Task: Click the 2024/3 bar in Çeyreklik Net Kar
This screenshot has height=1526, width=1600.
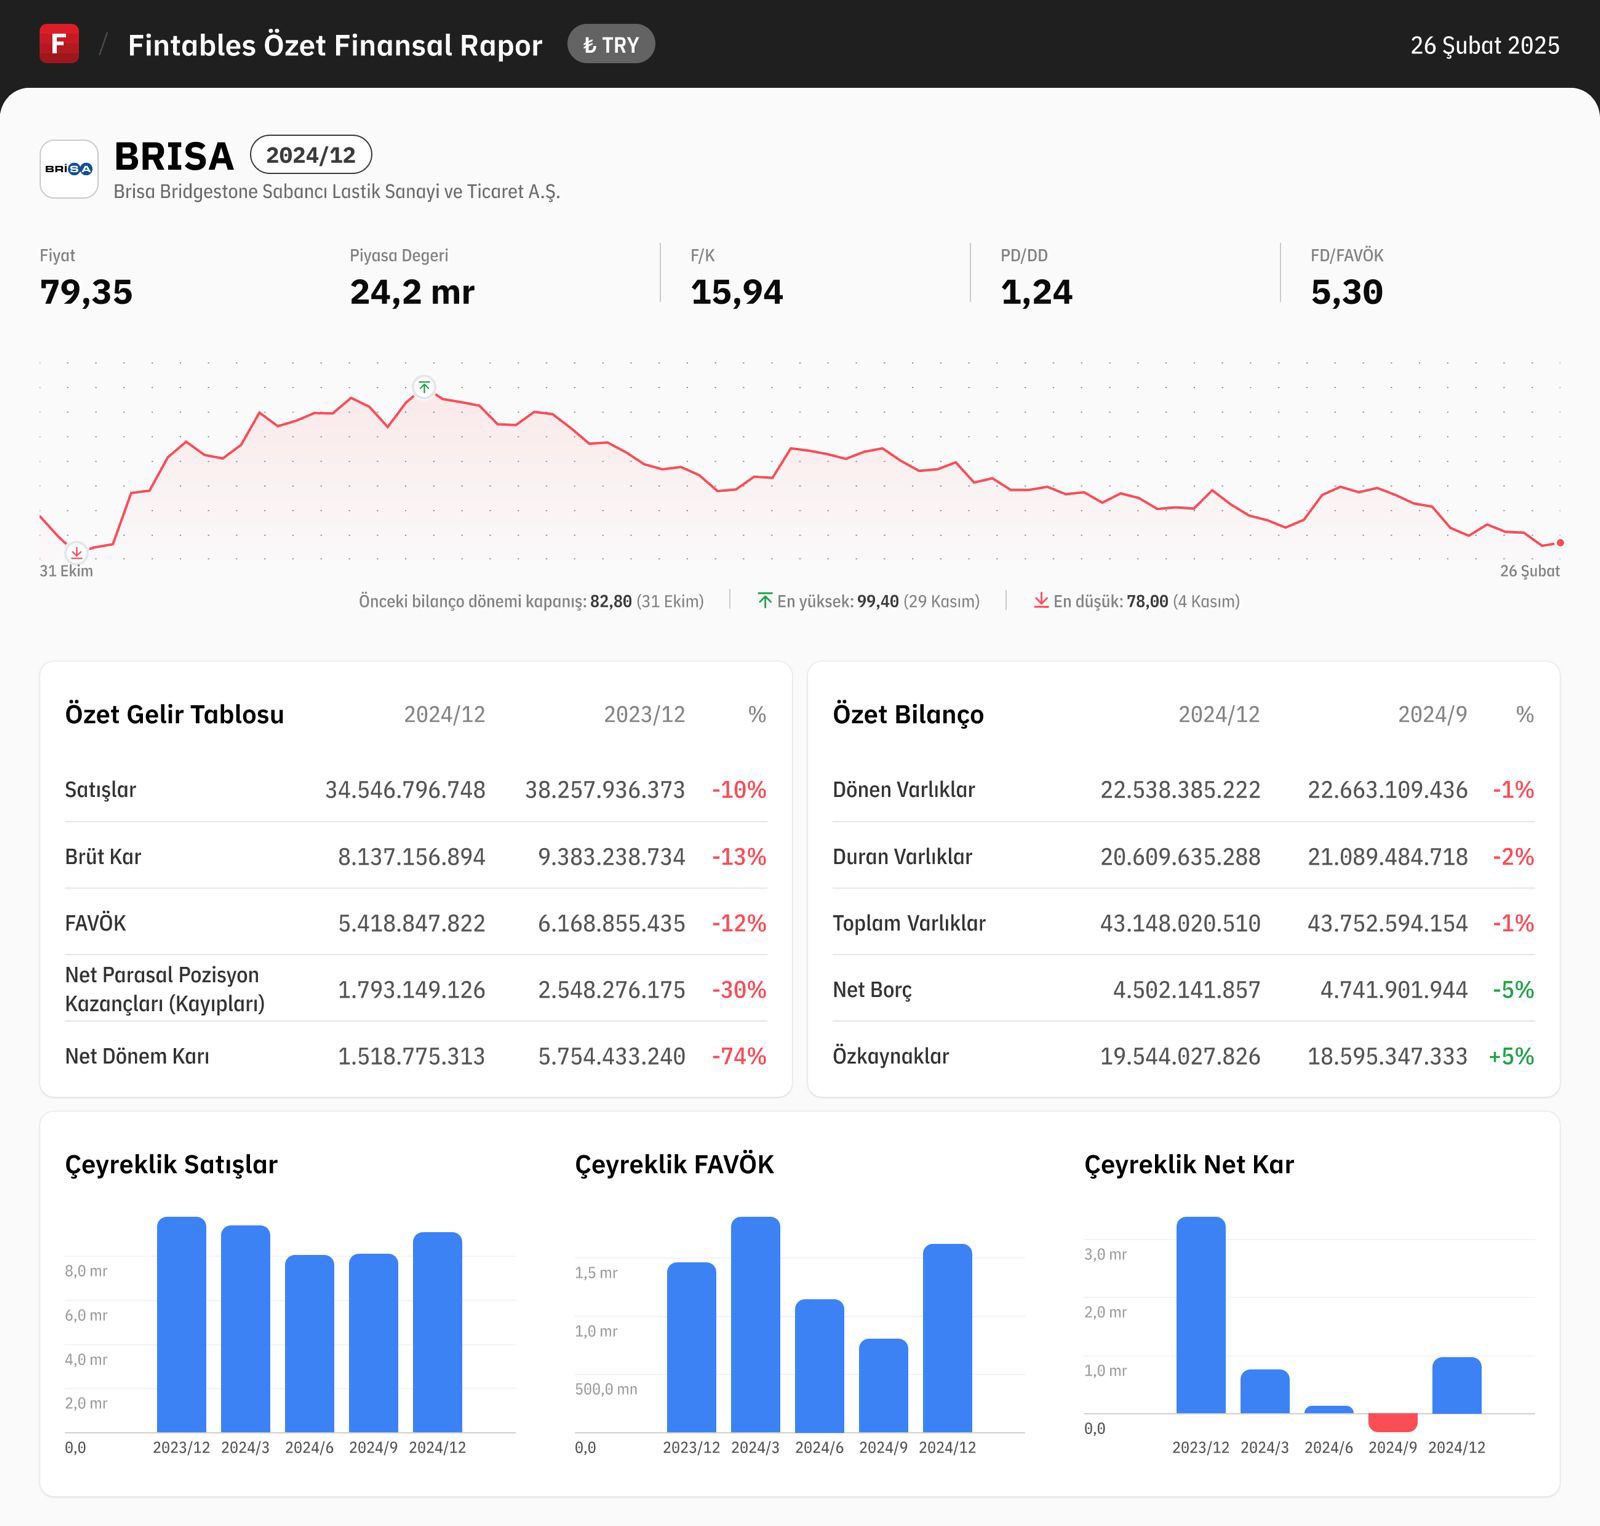Action: [1264, 1391]
